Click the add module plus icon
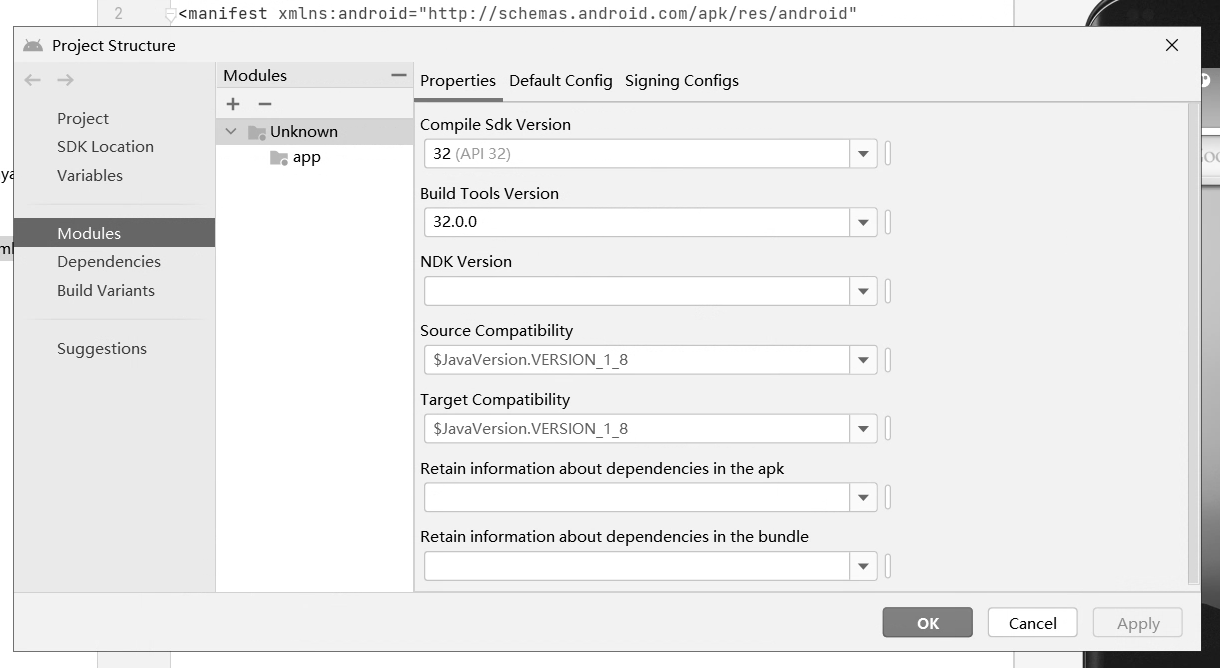The width and height of the screenshot is (1220, 668). pos(233,104)
